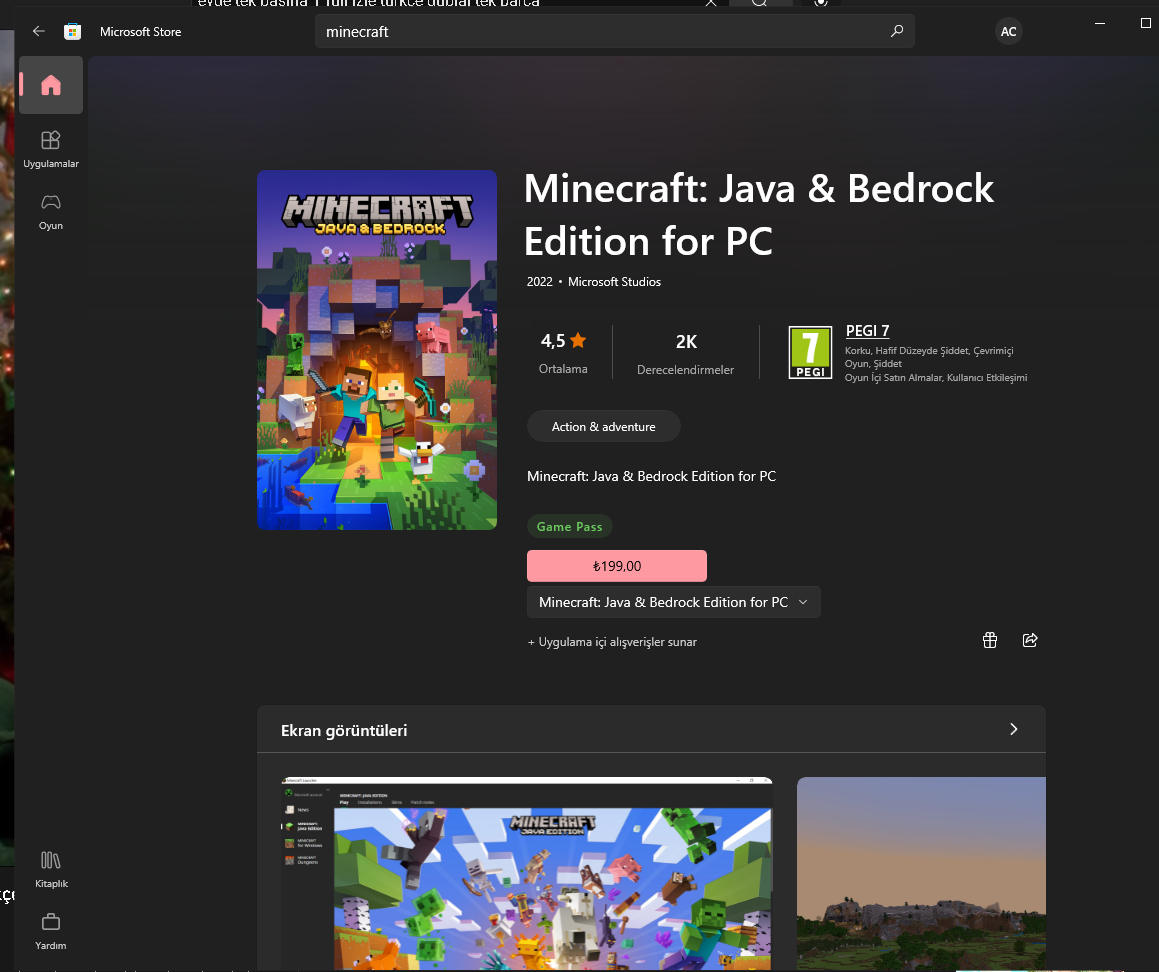Buy the game for ₺199,00

(616, 566)
